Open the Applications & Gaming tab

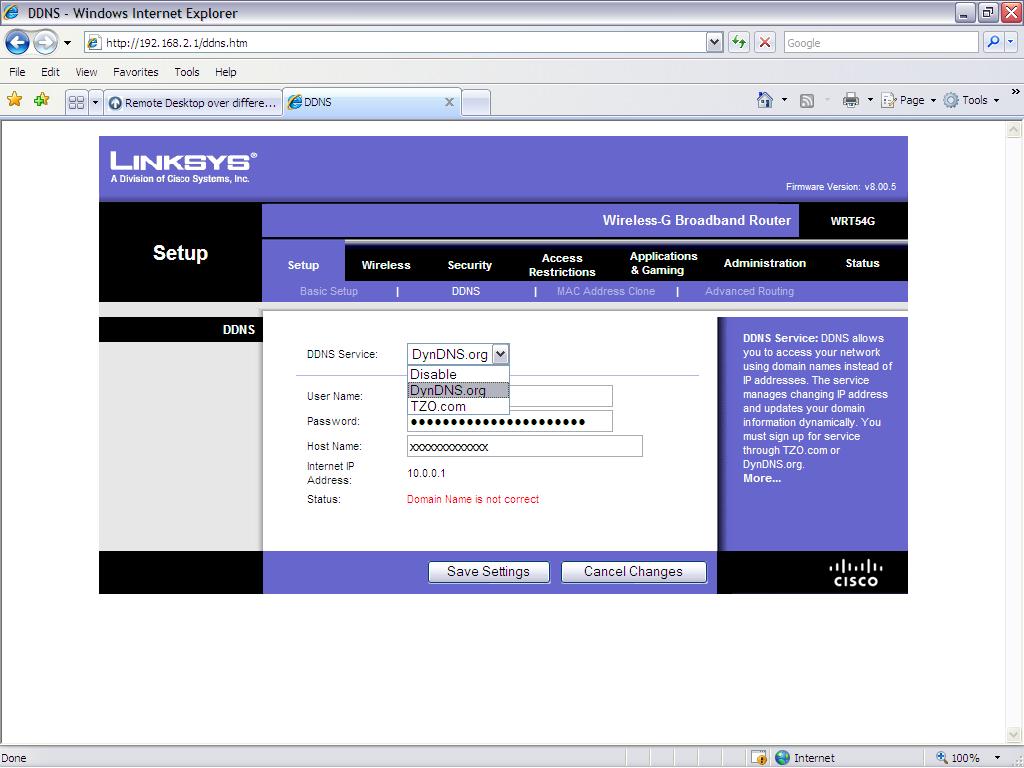(x=664, y=263)
